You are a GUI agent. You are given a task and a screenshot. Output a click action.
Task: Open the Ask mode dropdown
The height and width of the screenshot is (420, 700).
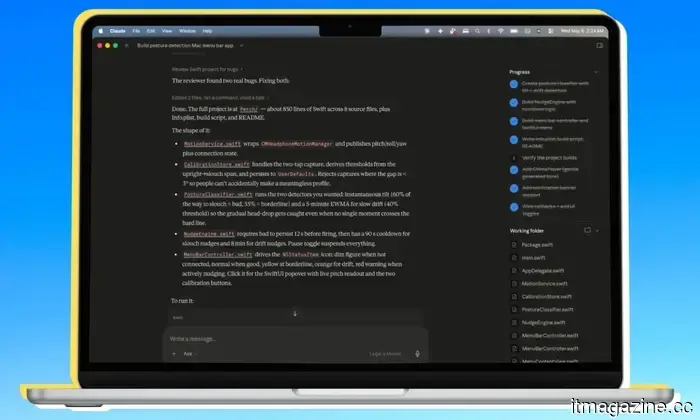(x=189, y=354)
